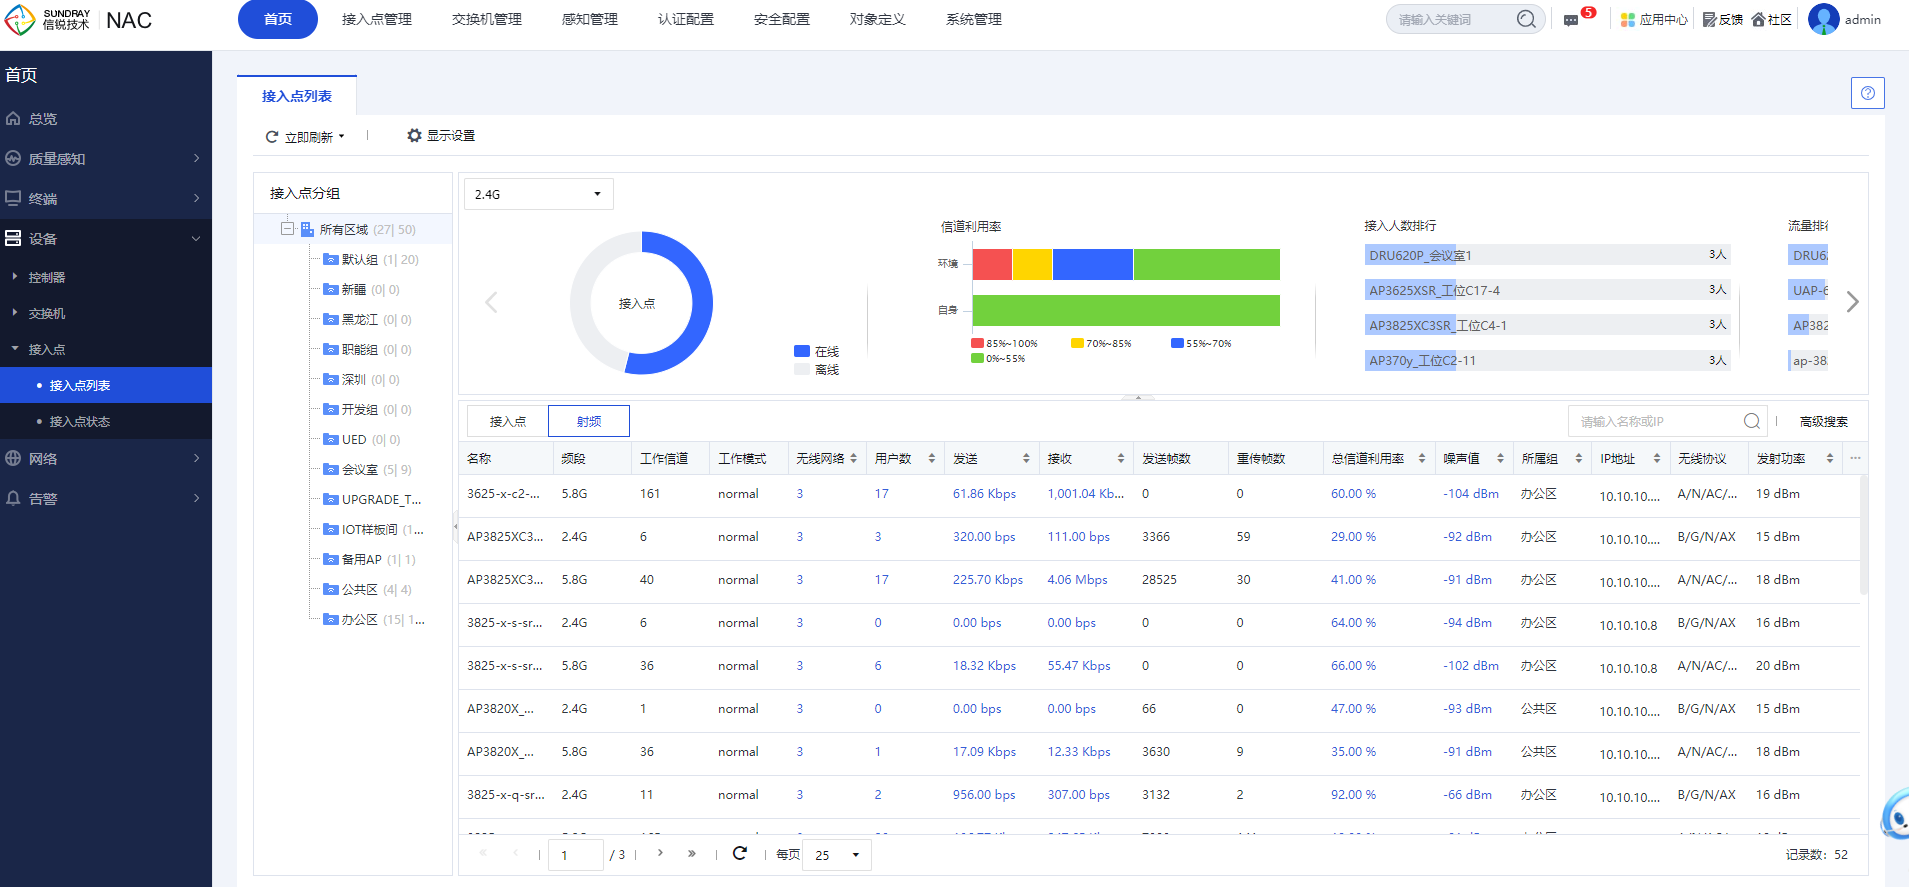The image size is (1909, 887).
Task: Open the 交换机管理 top menu
Action: (487, 20)
